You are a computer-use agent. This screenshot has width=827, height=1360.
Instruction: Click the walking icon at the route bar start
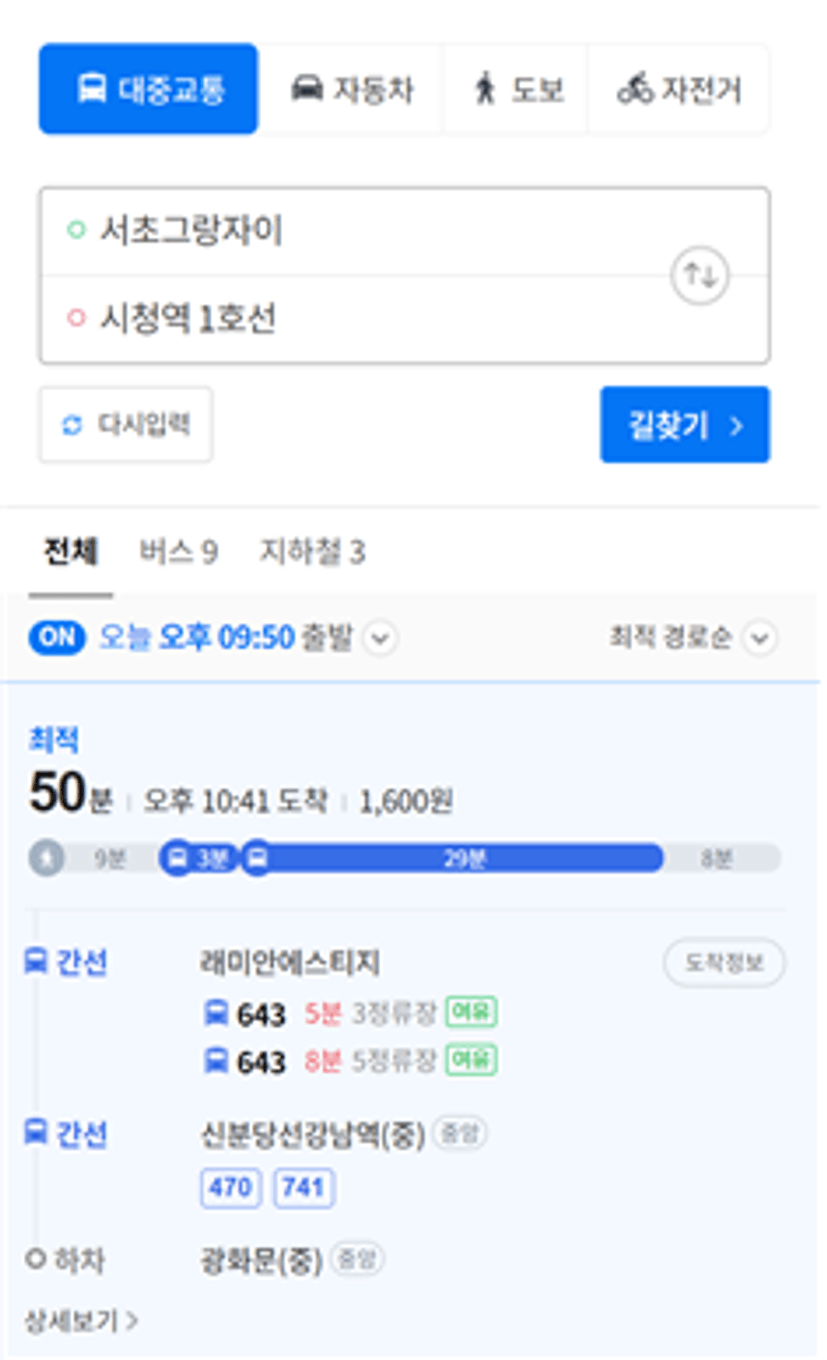pyautogui.click(x=46, y=858)
